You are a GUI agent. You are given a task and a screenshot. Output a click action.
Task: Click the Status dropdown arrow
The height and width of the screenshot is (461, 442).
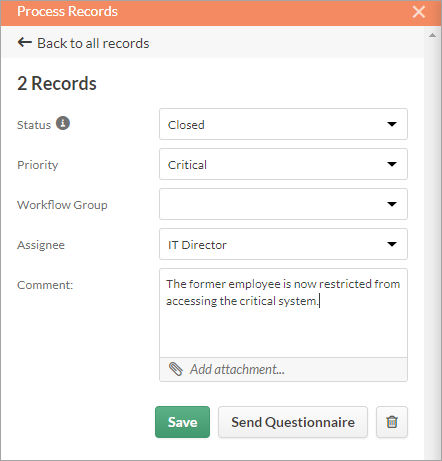(392, 124)
